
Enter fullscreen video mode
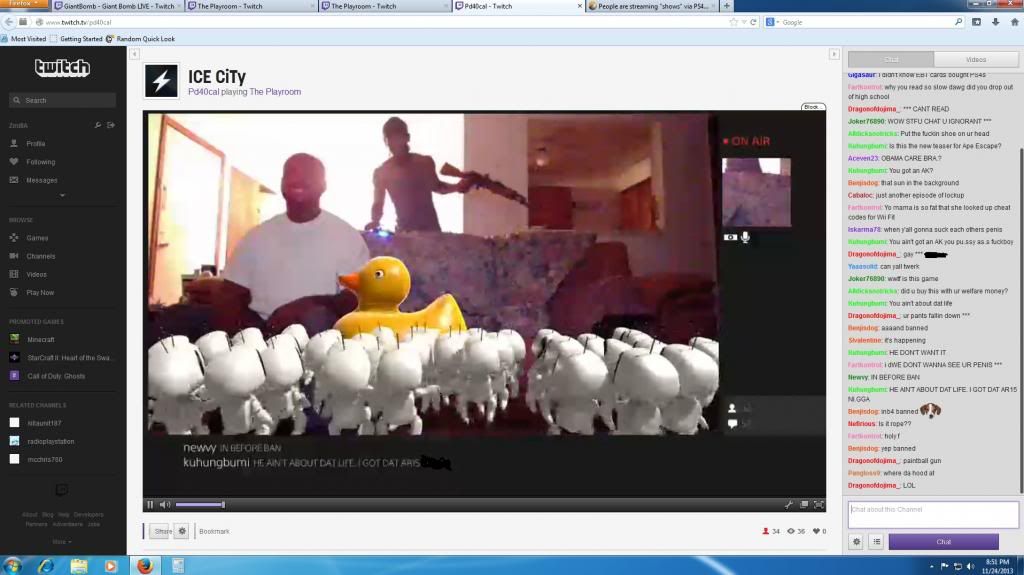coord(818,504)
